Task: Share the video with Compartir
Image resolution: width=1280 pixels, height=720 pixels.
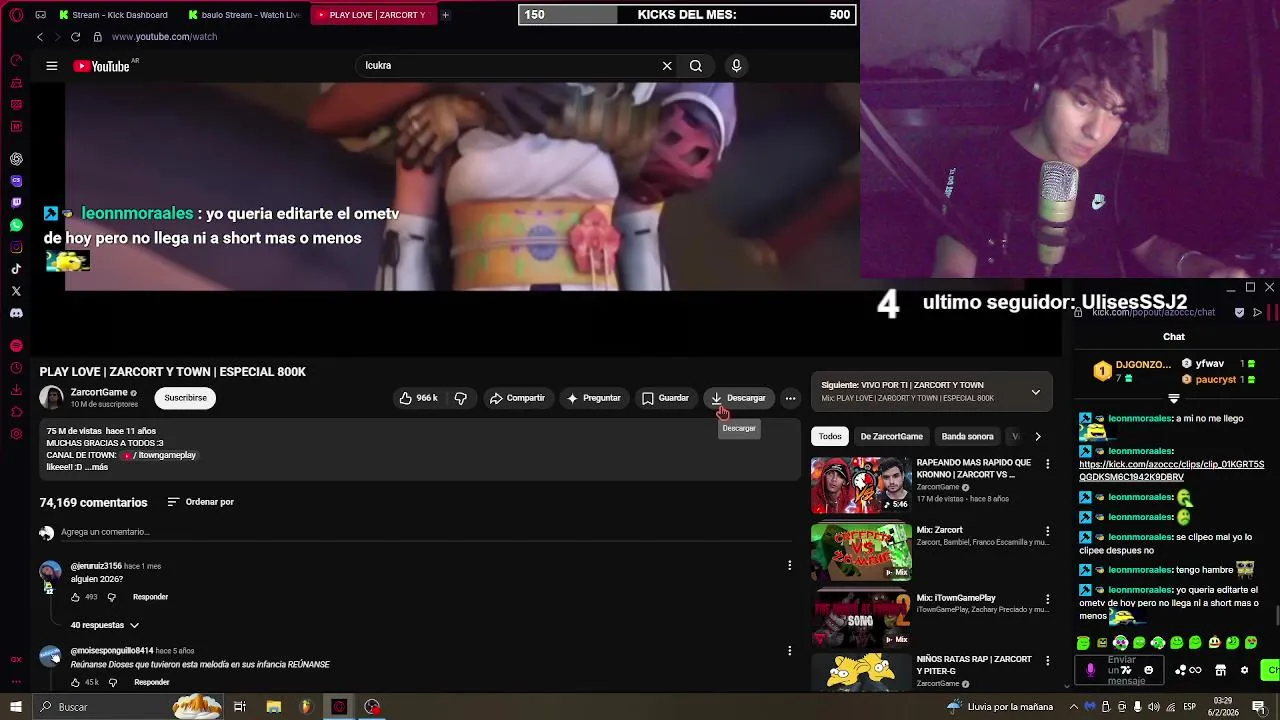Action: tap(517, 398)
